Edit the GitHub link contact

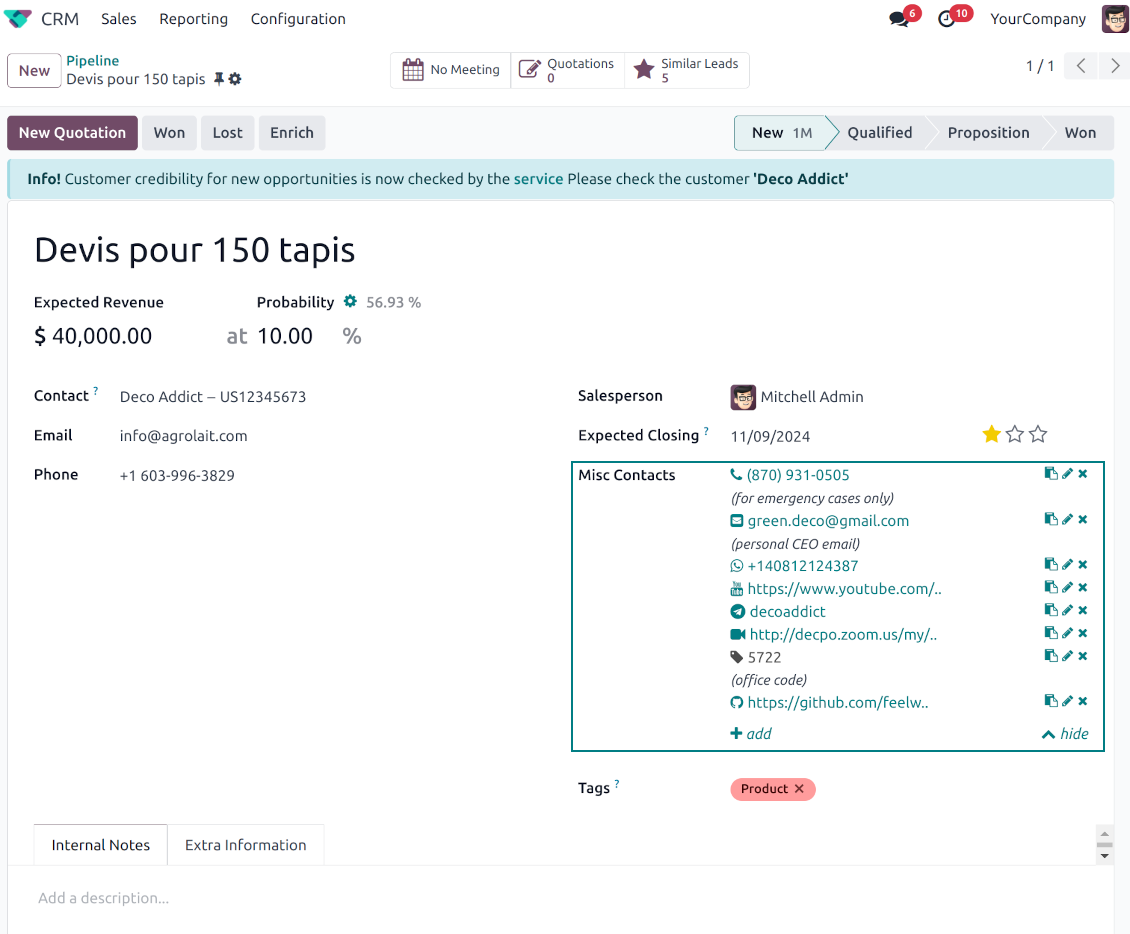click(1067, 700)
